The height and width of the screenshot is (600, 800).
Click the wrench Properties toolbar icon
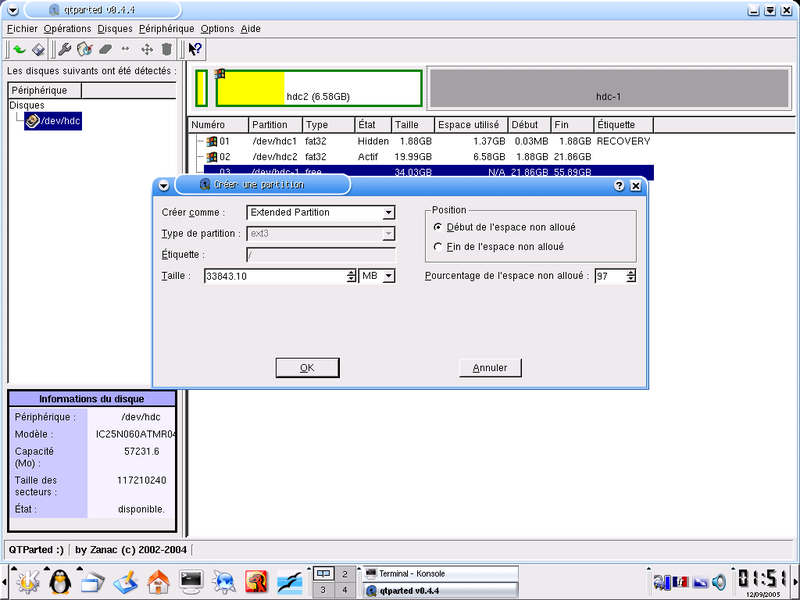tap(64, 49)
